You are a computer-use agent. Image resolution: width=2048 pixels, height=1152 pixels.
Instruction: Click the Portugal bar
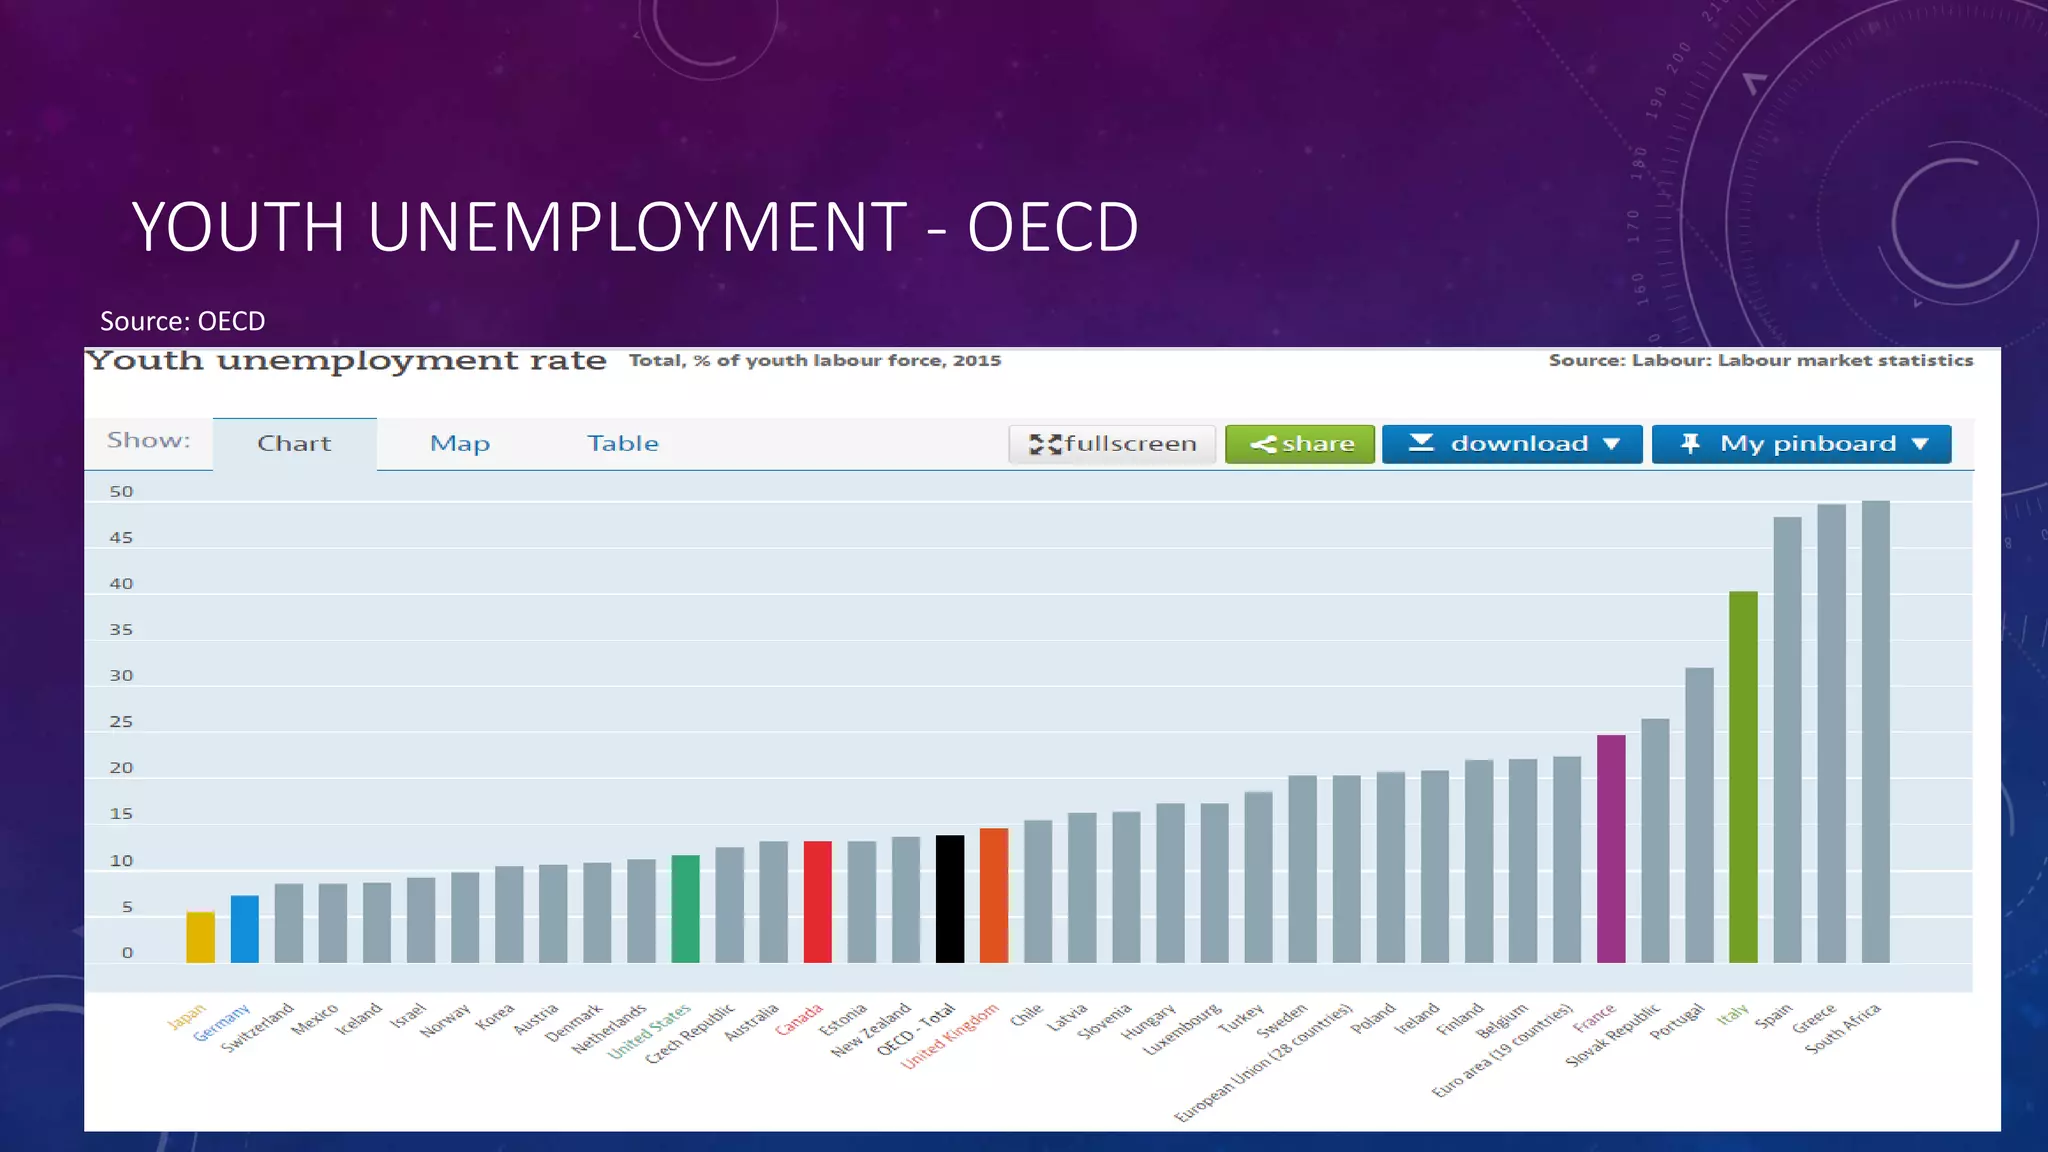pos(1699,815)
